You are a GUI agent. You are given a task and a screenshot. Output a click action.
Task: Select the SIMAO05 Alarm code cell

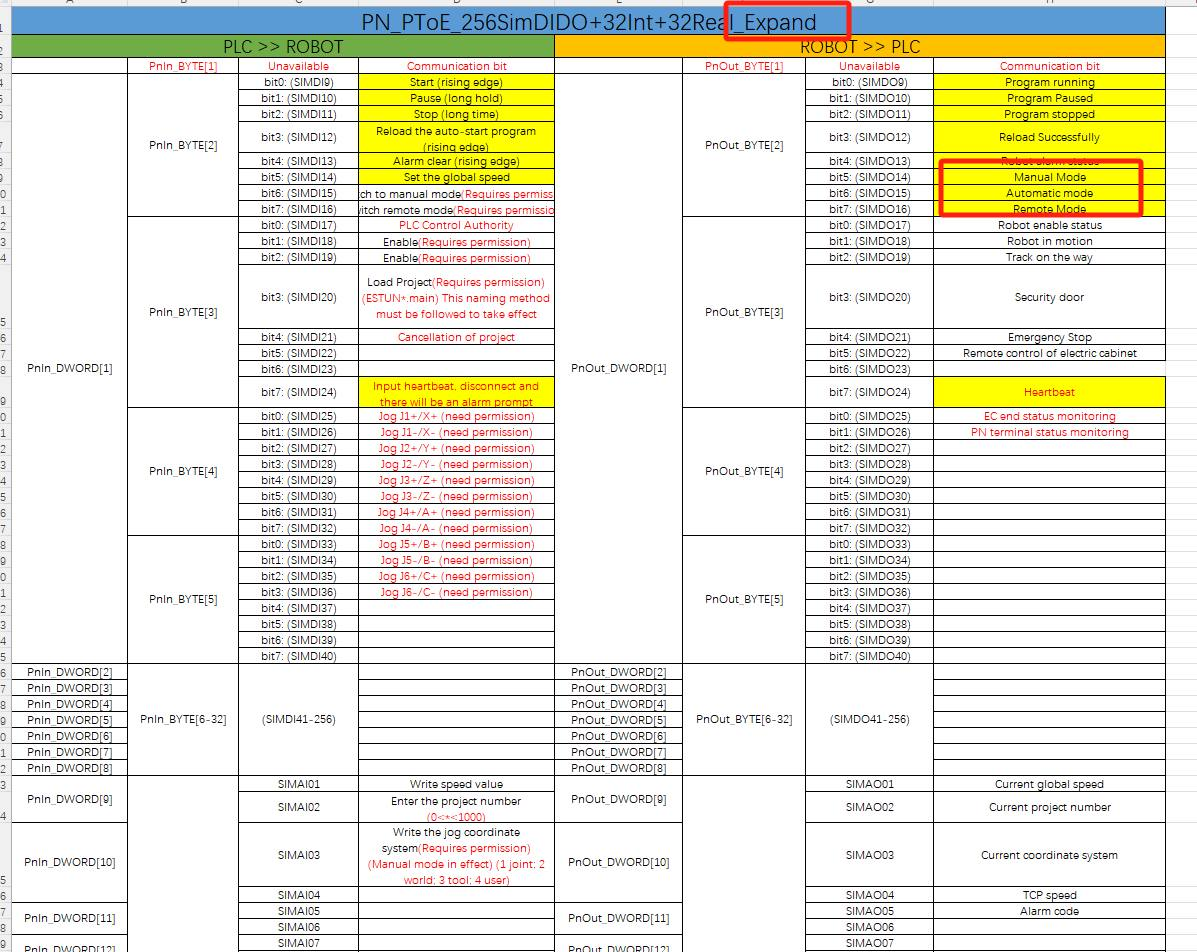(x=1050, y=911)
